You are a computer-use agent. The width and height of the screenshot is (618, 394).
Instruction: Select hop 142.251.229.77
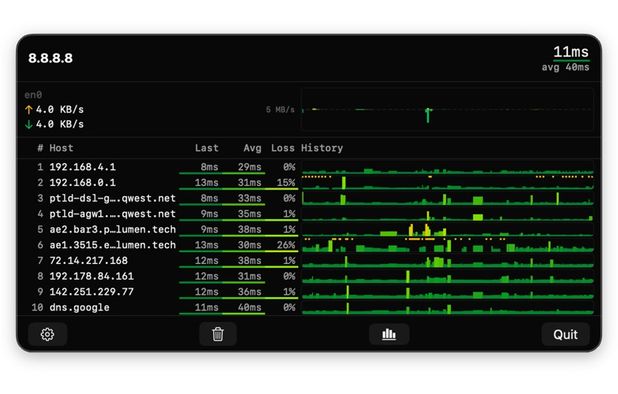point(91,292)
